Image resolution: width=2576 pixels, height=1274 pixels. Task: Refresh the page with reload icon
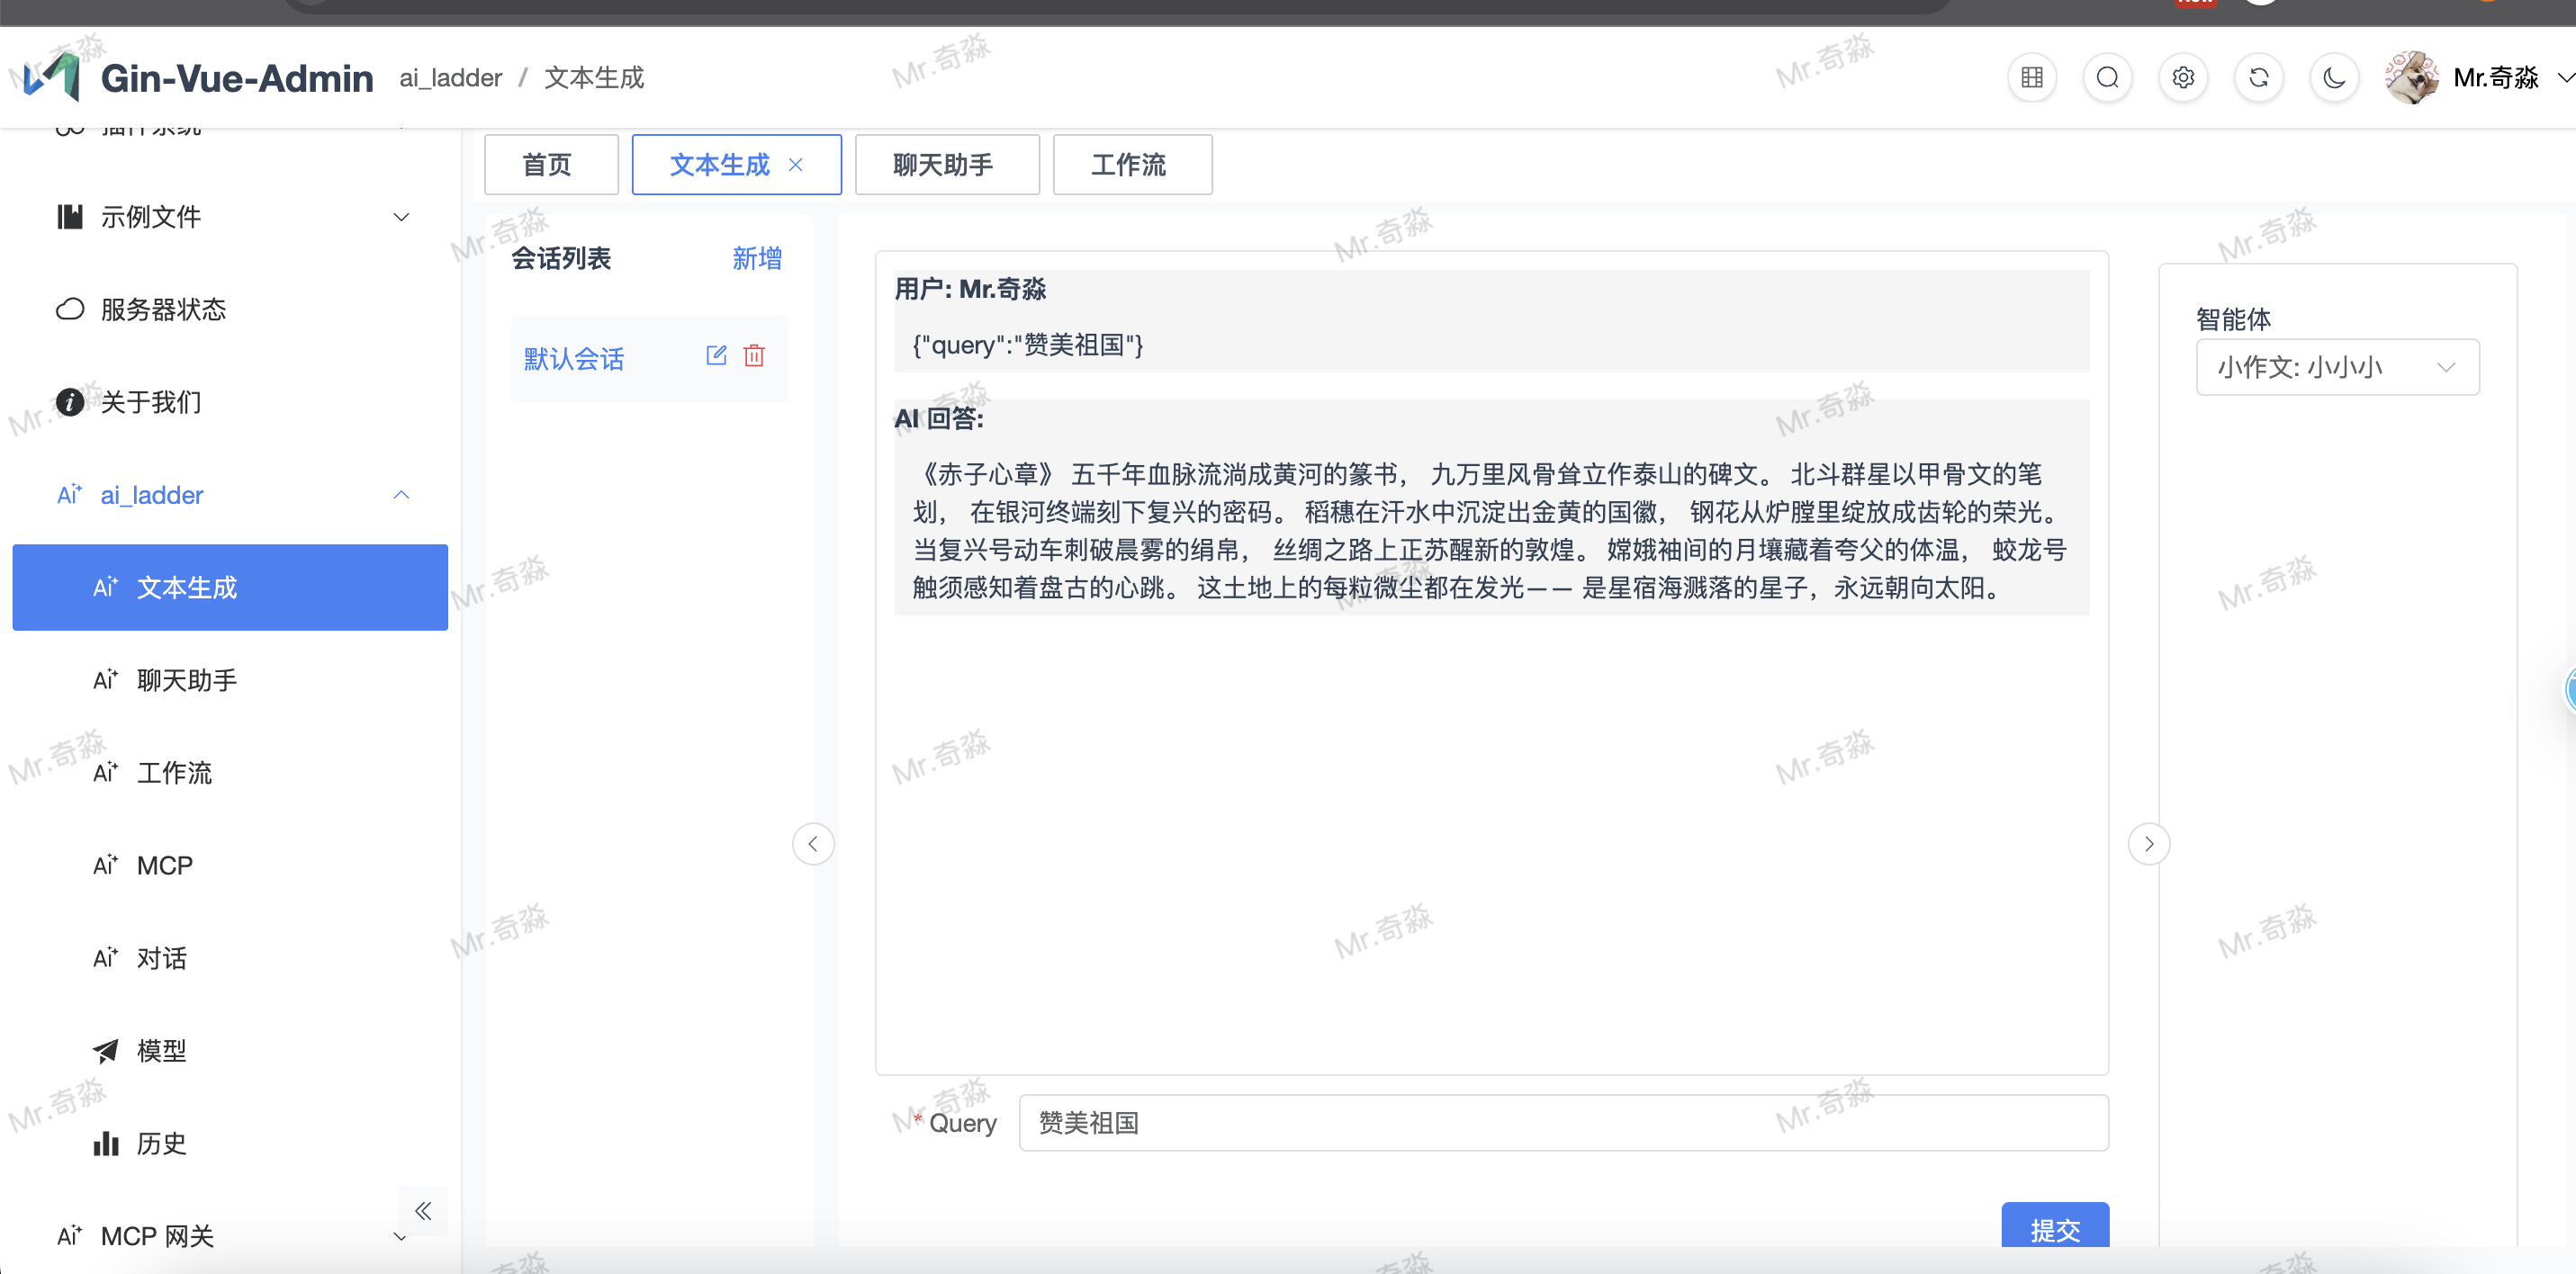coord(2259,77)
